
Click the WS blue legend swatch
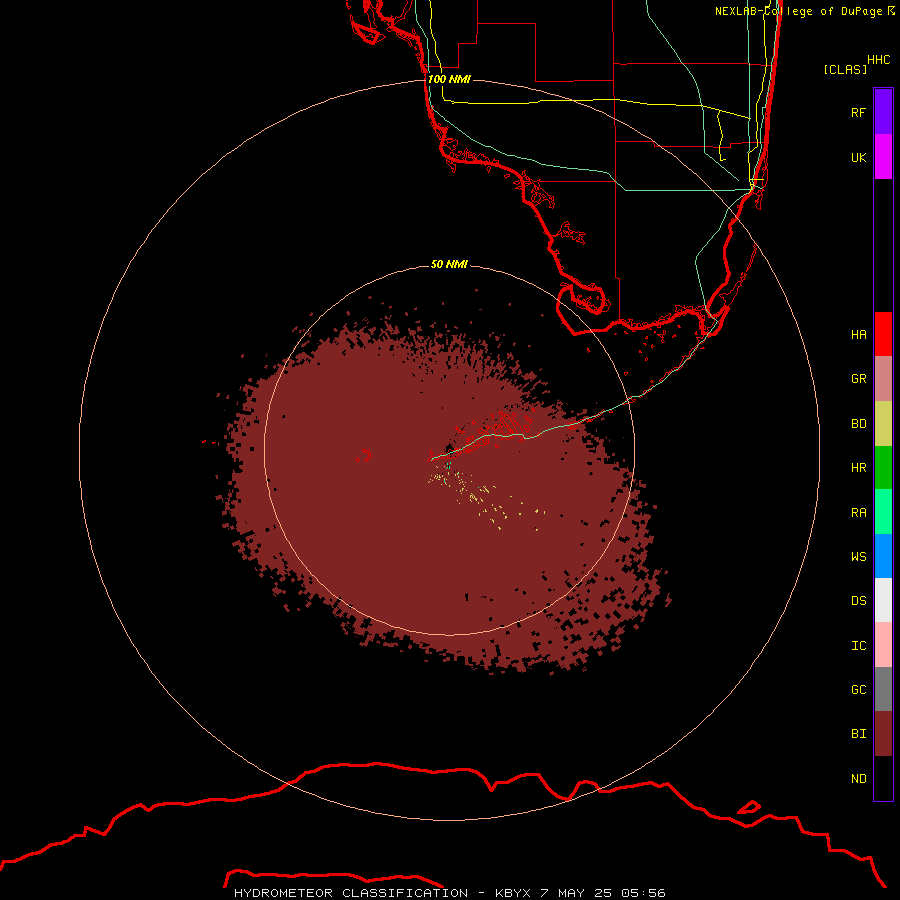(883, 556)
